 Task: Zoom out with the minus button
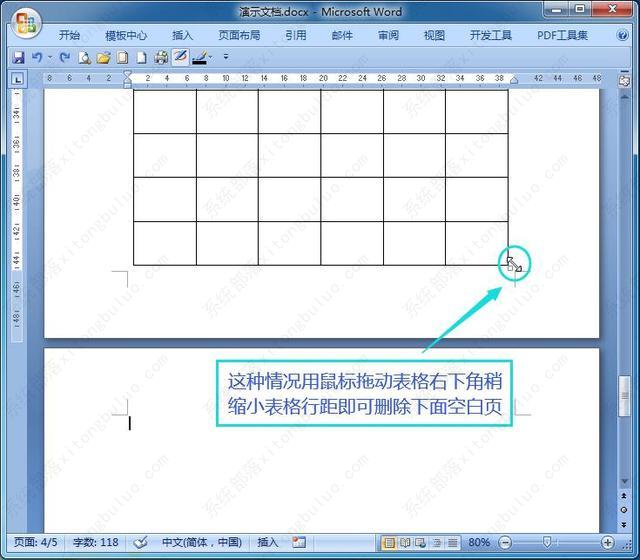coord(505,542)
